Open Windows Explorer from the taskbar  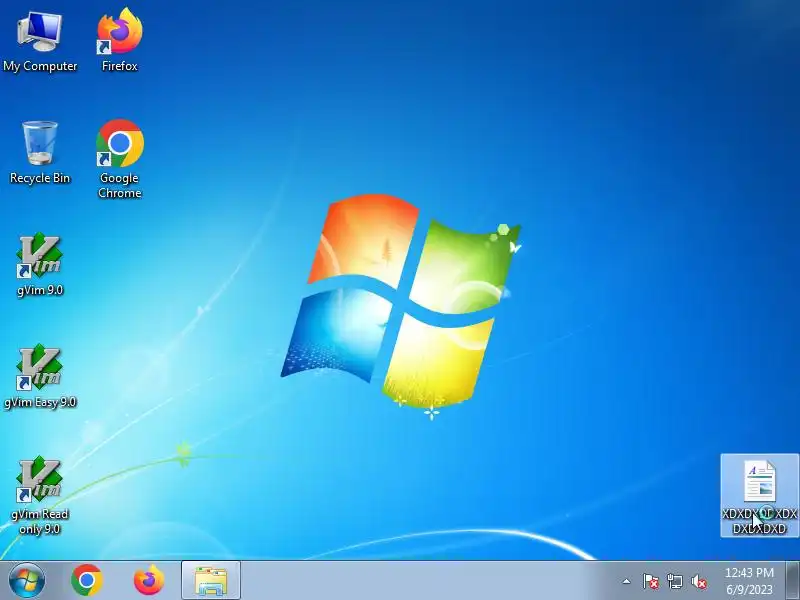pyautogui.click(x=211, y=581)
